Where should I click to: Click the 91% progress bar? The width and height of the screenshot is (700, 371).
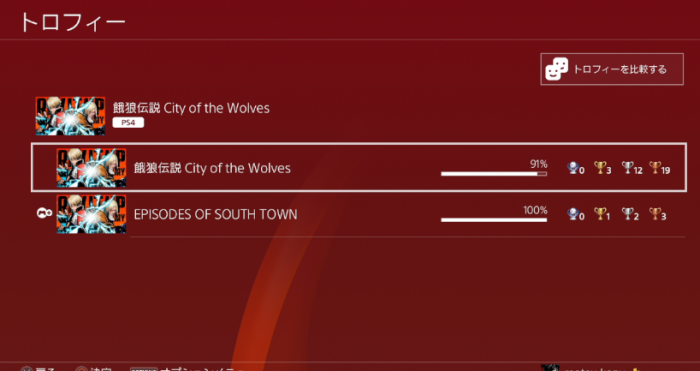[x=494, y=174]
